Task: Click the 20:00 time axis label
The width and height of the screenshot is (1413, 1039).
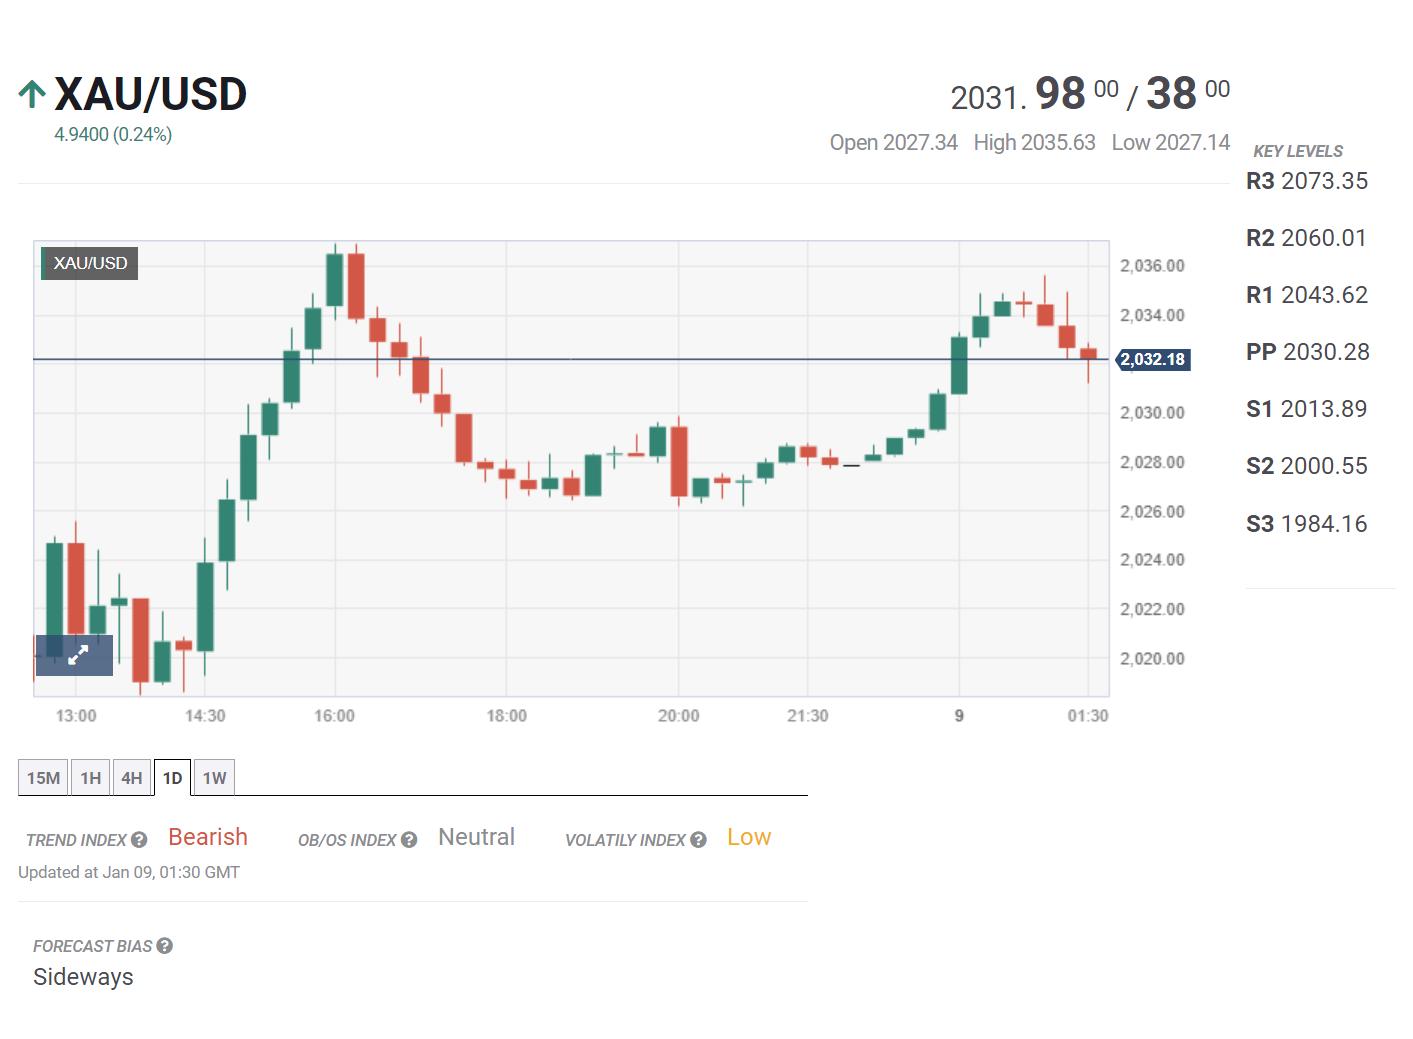Action: tap(678, 716)
